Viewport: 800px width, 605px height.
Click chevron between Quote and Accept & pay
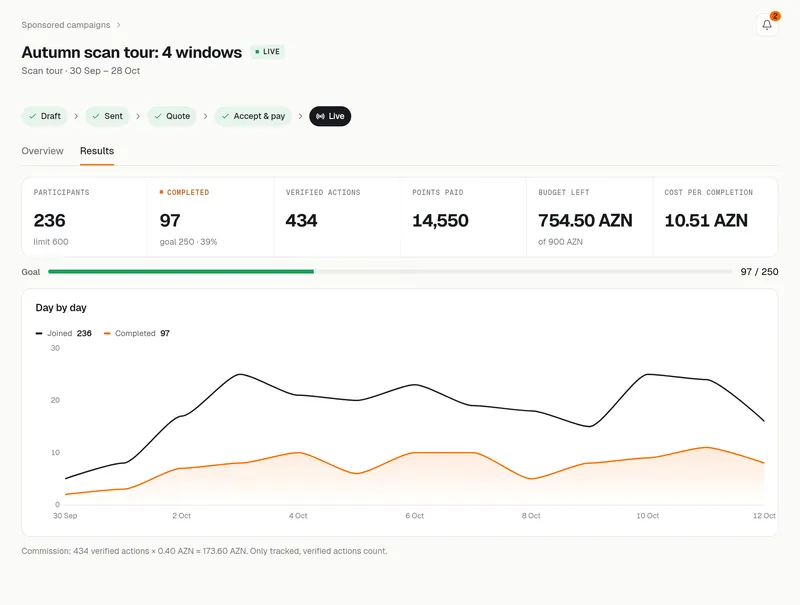coord(206,116)
